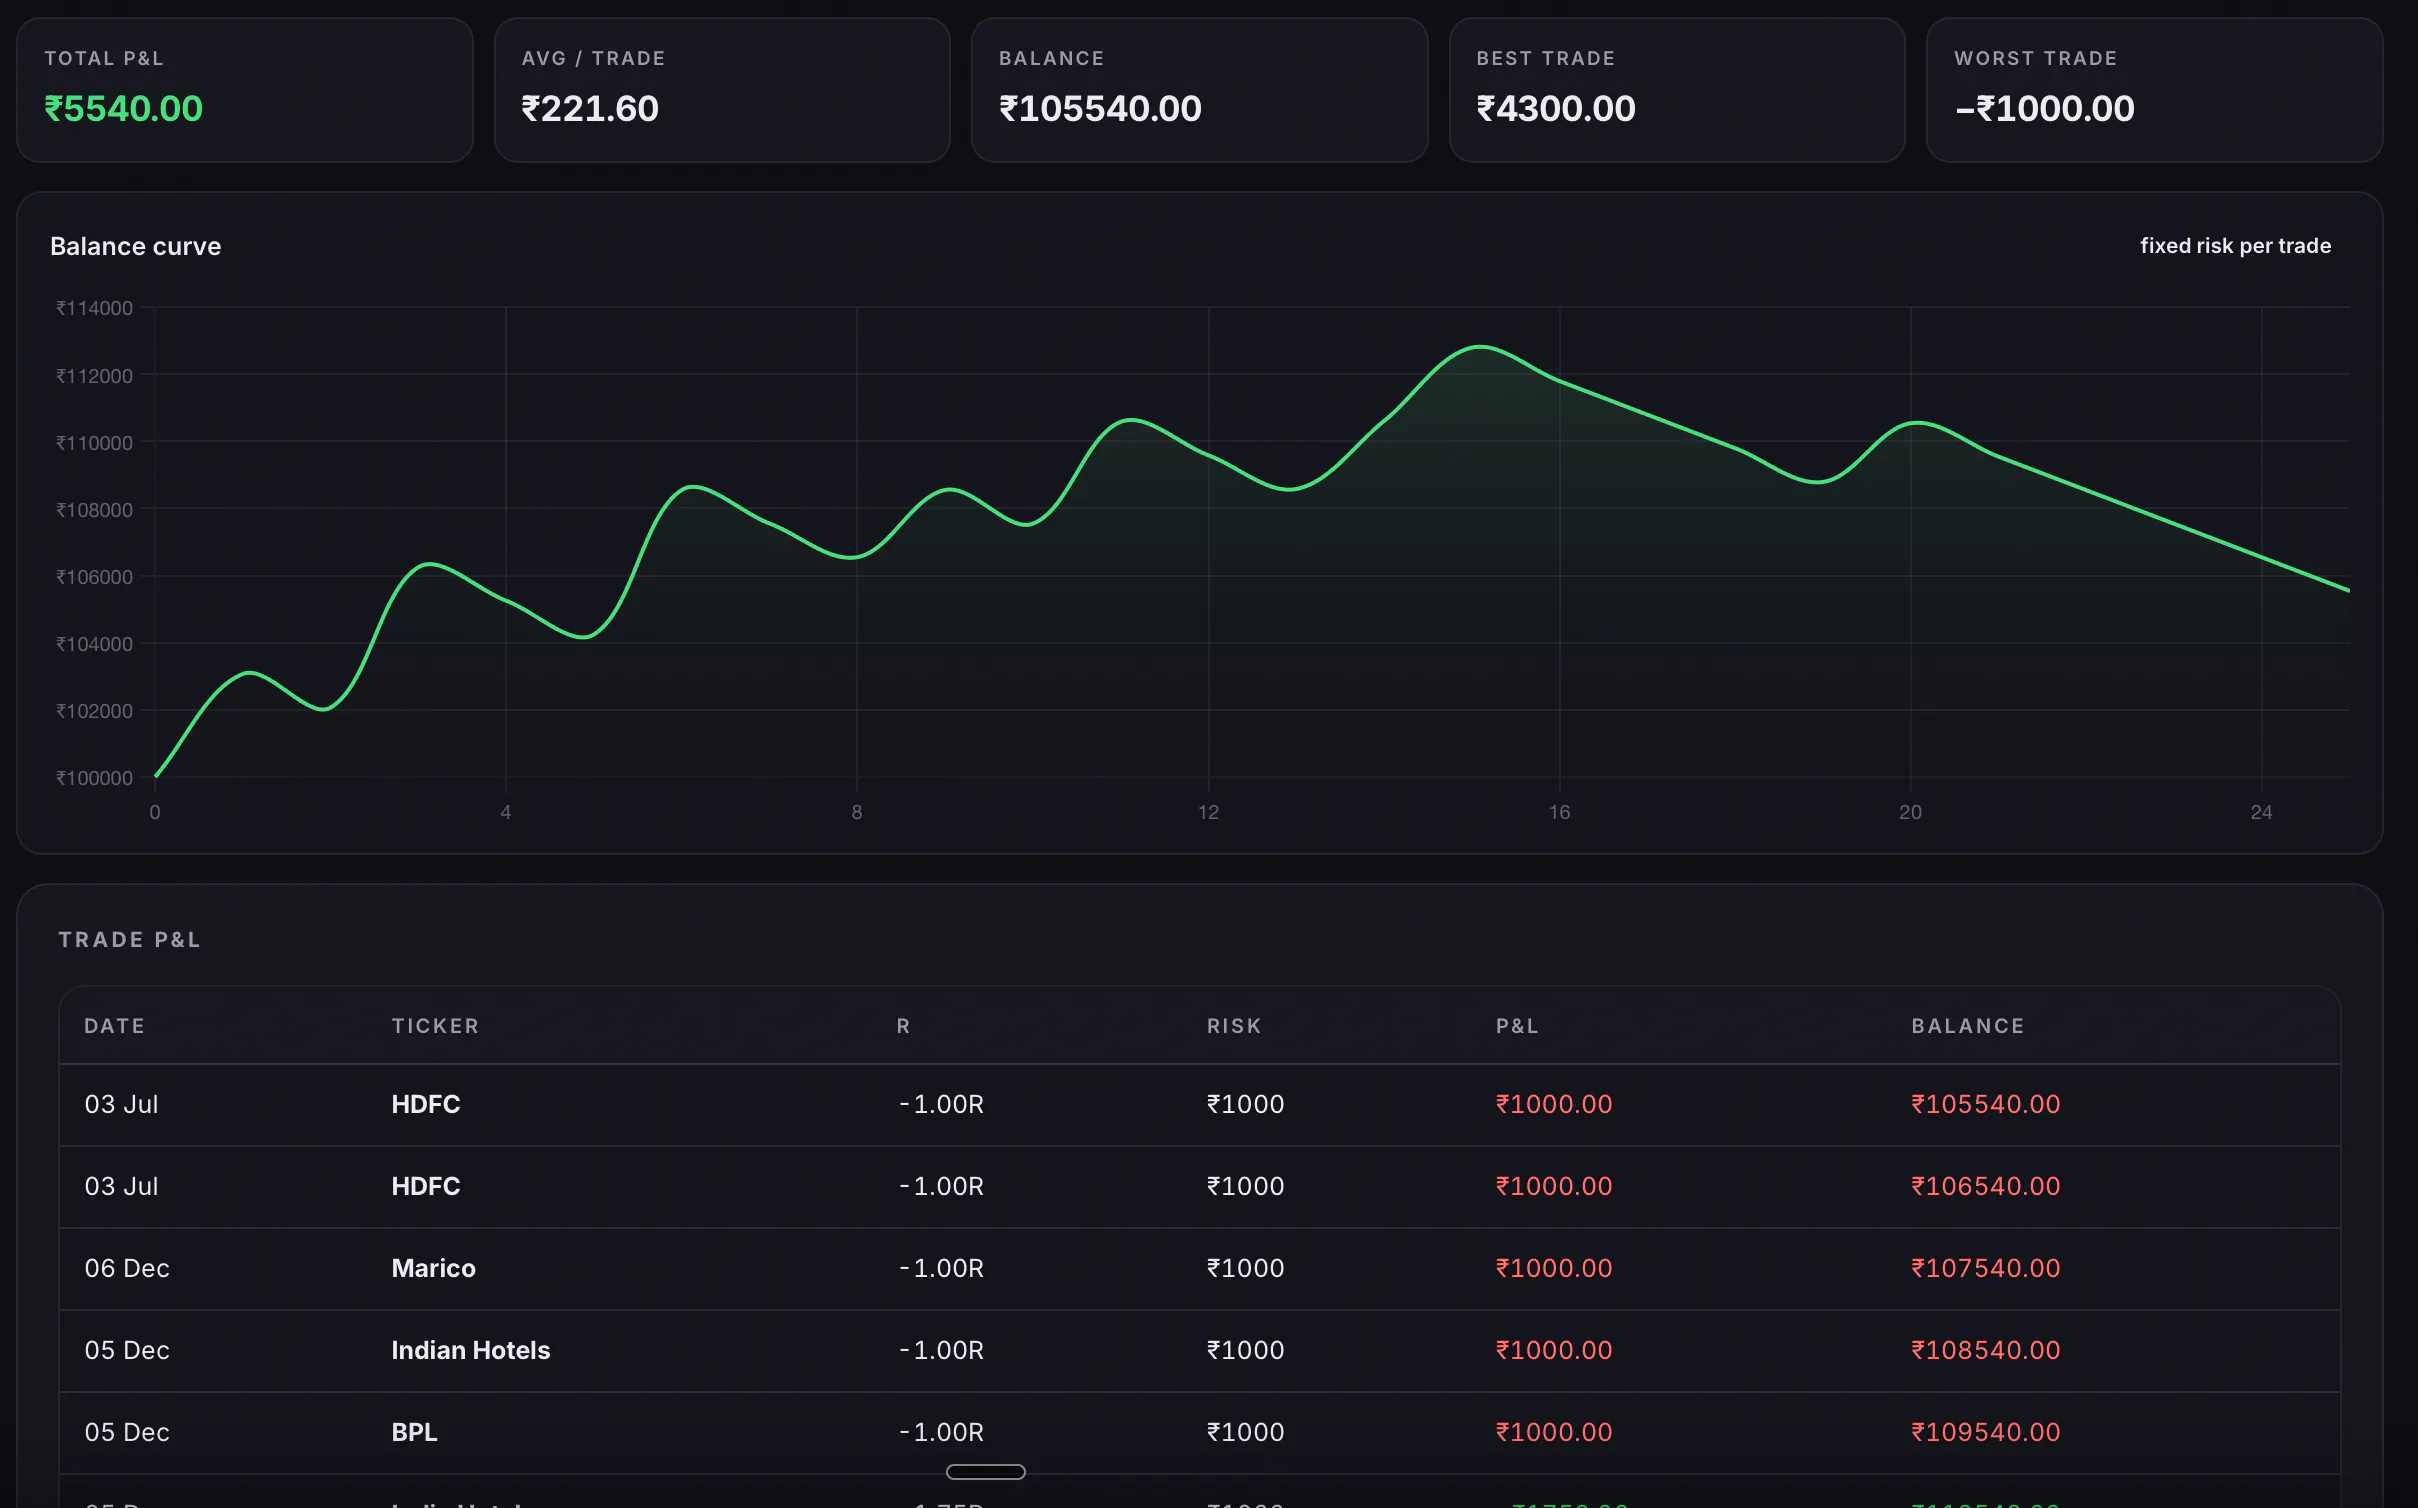This screenshot has height=1508, width=2418.
Task: Click the BALANCE column header
Action: (1968, 1026)
